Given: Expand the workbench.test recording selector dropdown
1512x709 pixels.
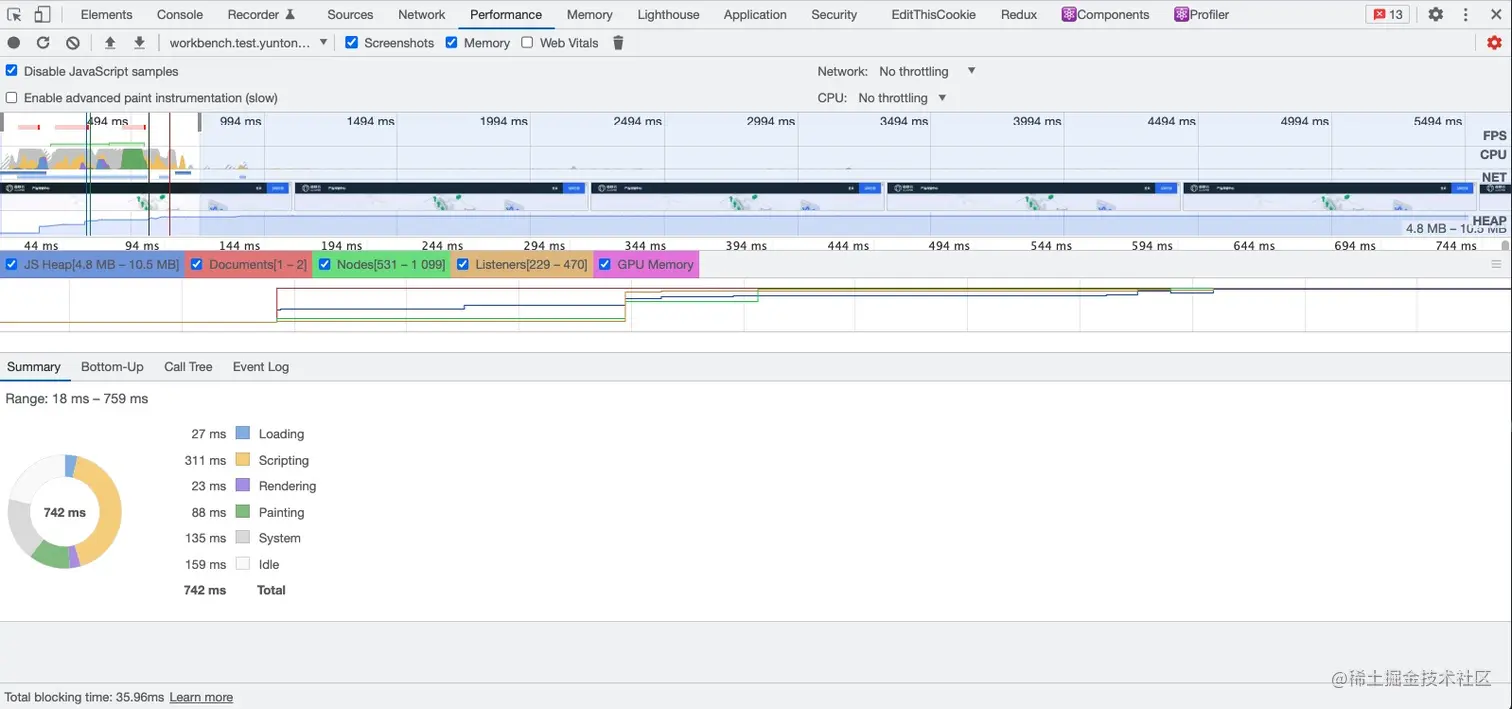Looking at the screenshot, I should [249, 43].
